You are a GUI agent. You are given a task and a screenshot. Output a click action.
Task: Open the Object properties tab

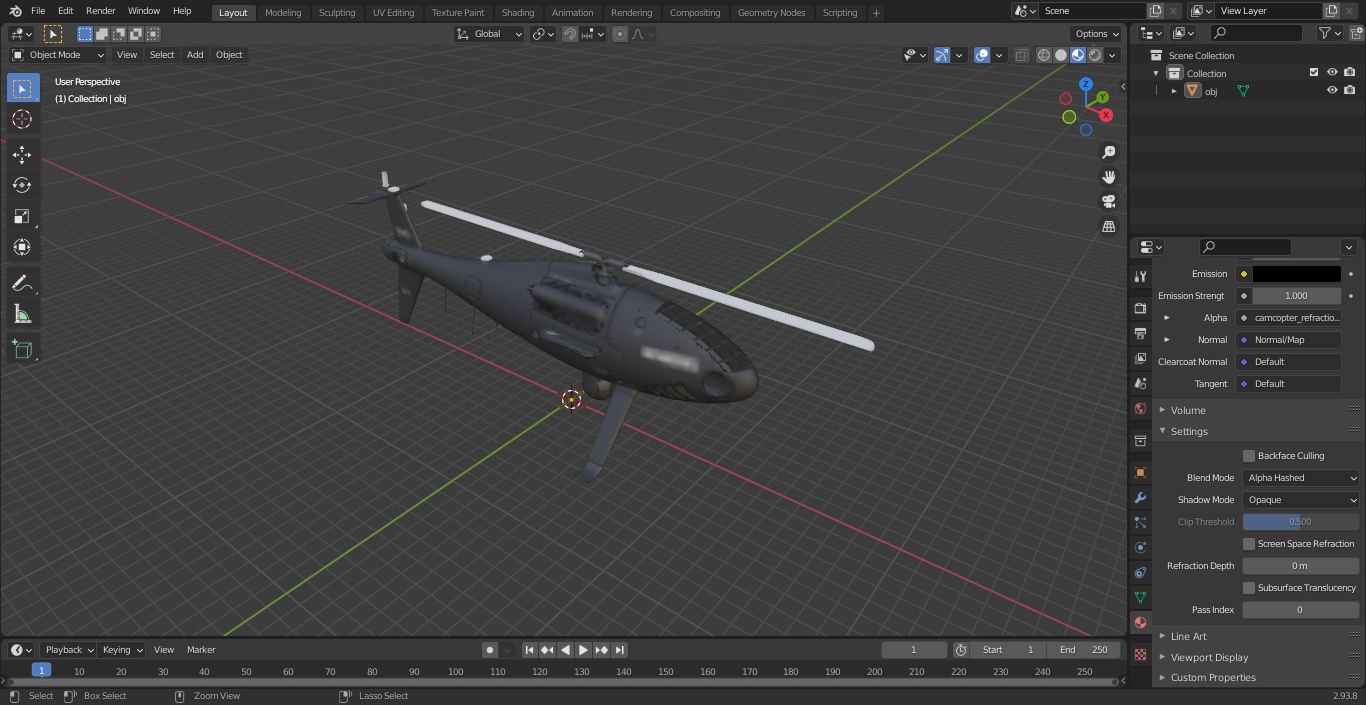(x=1140, y=472)
